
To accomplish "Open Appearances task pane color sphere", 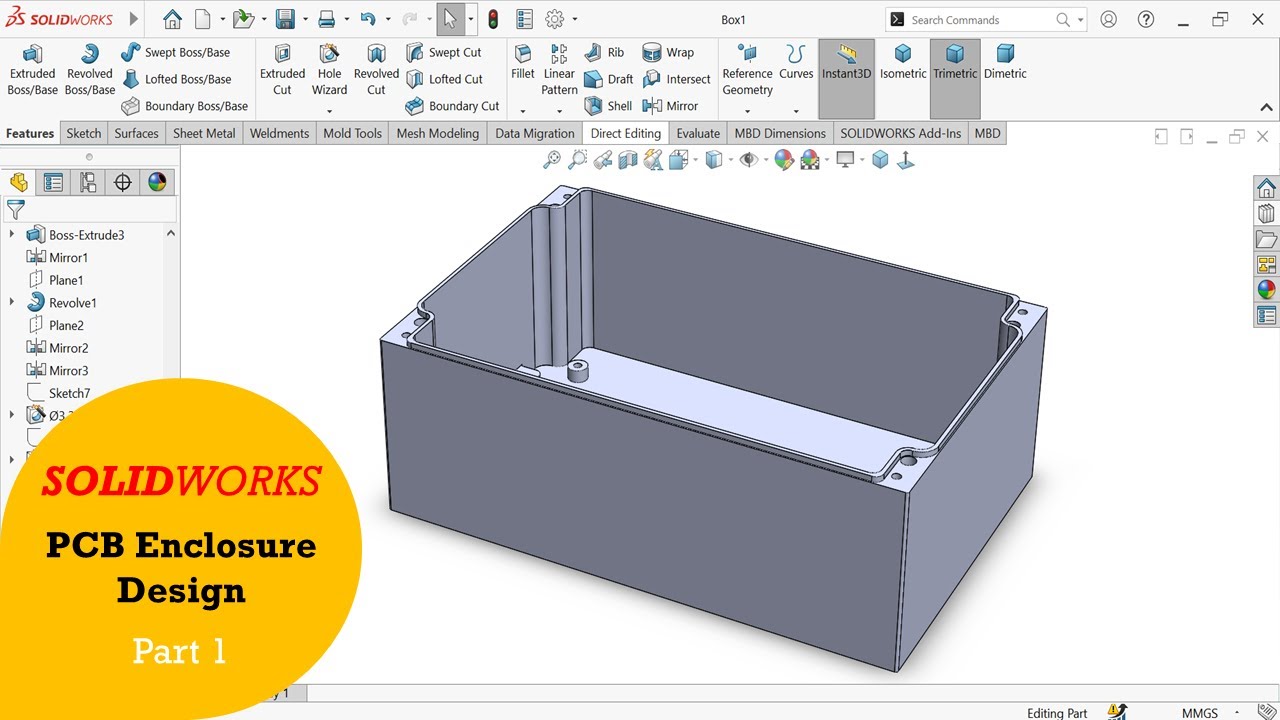I will pyautogui.click(x=1267, y=290).
